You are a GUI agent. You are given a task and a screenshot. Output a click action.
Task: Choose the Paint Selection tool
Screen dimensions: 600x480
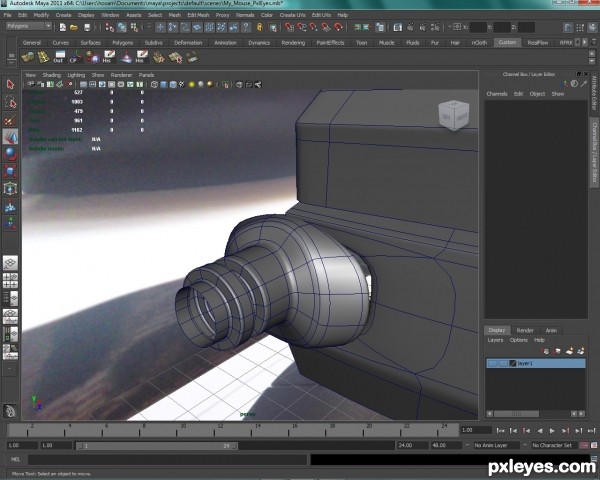tap(10, 120)
